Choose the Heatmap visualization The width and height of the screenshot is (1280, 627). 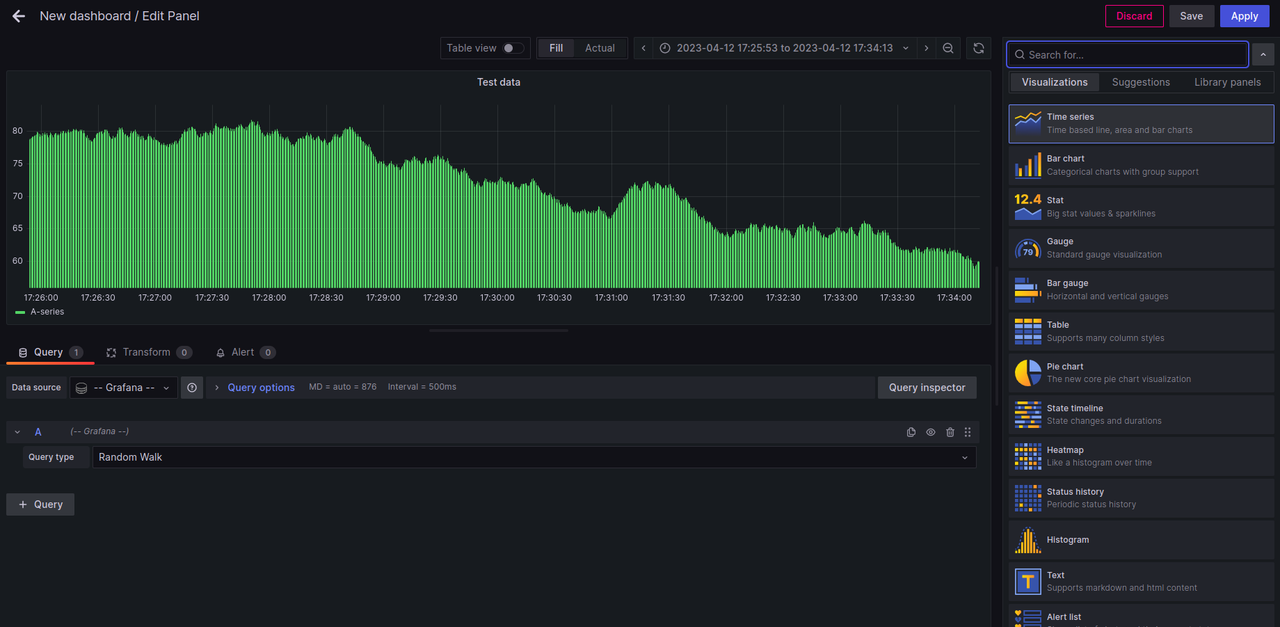click(x=1141, y=456)
